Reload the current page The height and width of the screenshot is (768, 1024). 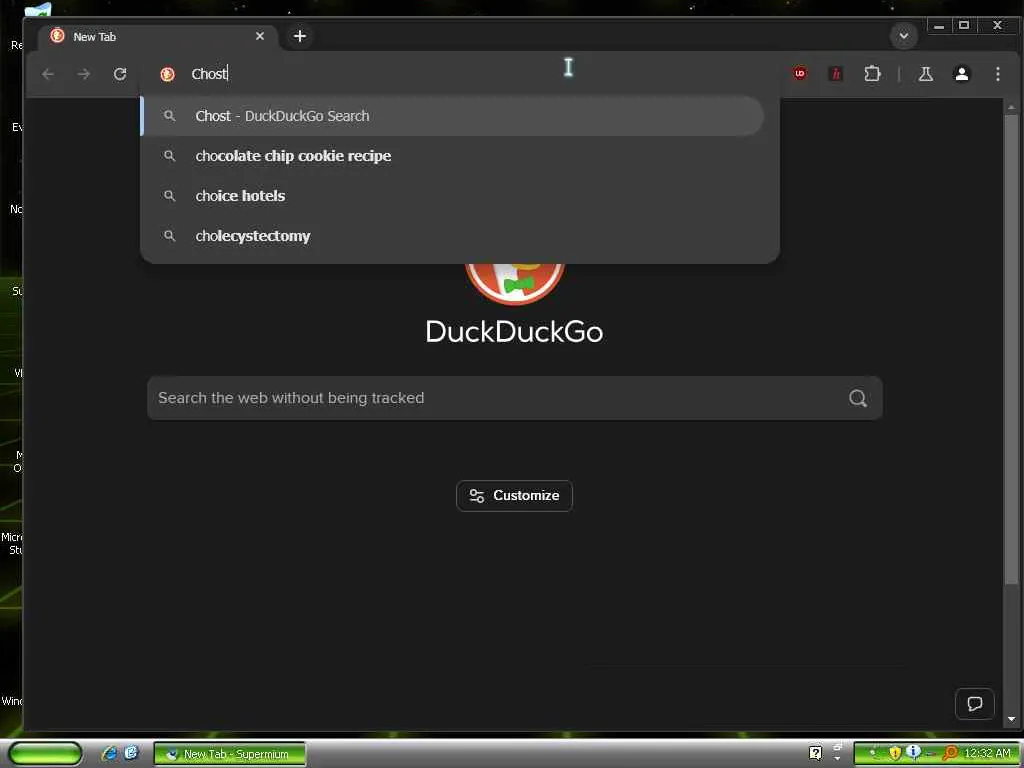tap(120, 74)
